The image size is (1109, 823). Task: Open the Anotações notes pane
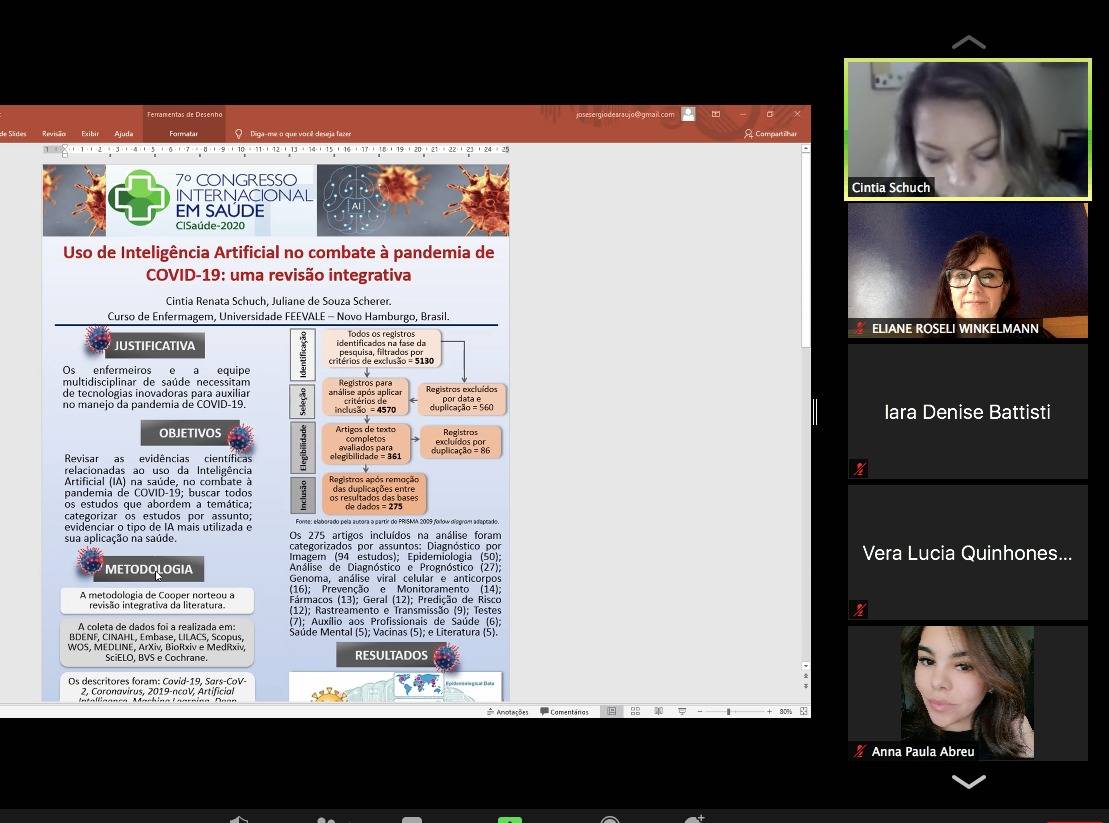click(x=507, y=712)
